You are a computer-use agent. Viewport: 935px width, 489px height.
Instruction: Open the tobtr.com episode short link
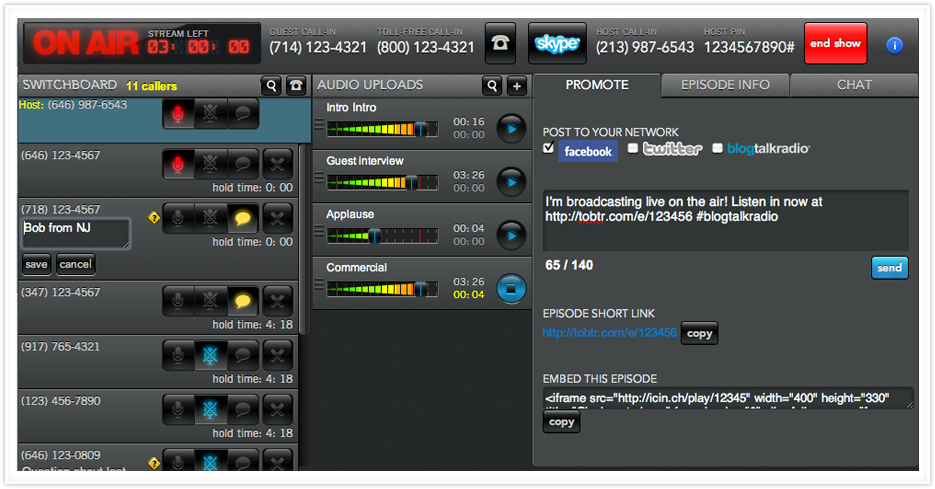click(x=609, y=333)
